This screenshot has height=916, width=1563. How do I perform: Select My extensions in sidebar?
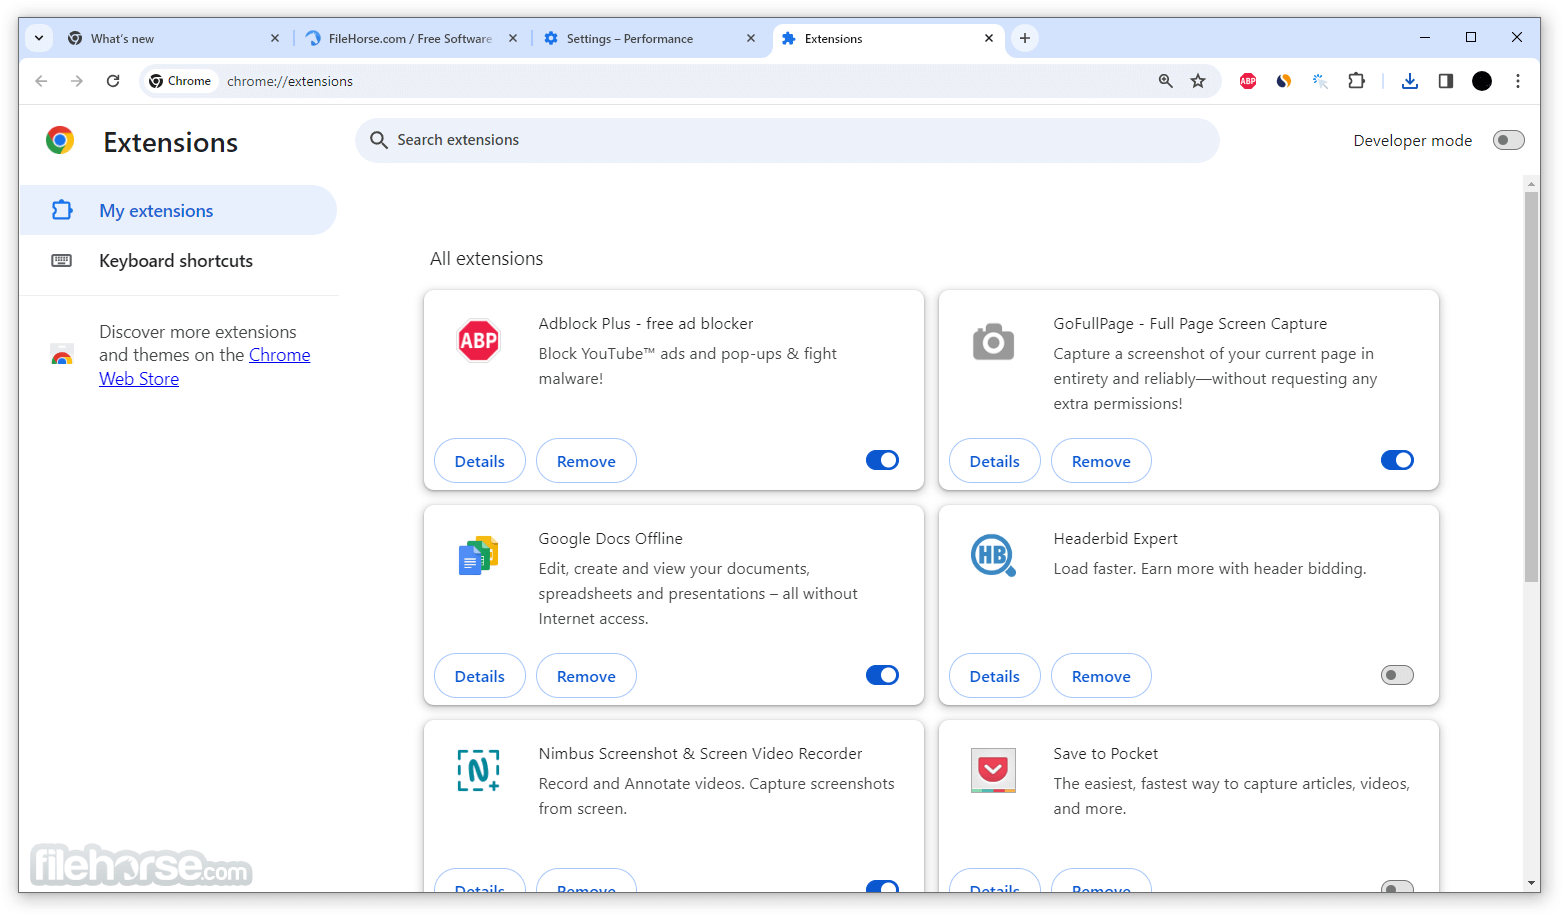coord(178,210)
